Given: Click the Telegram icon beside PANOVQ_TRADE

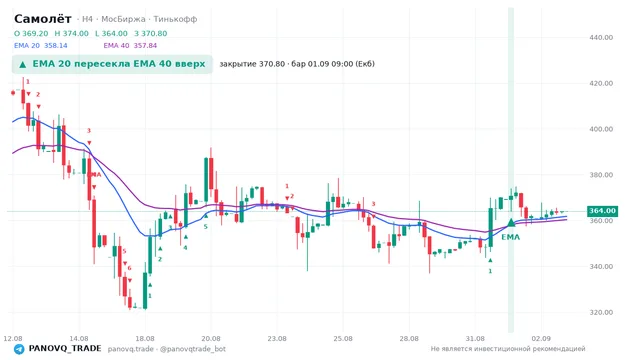Looking at the screenshot, I should tap(19, 349).
